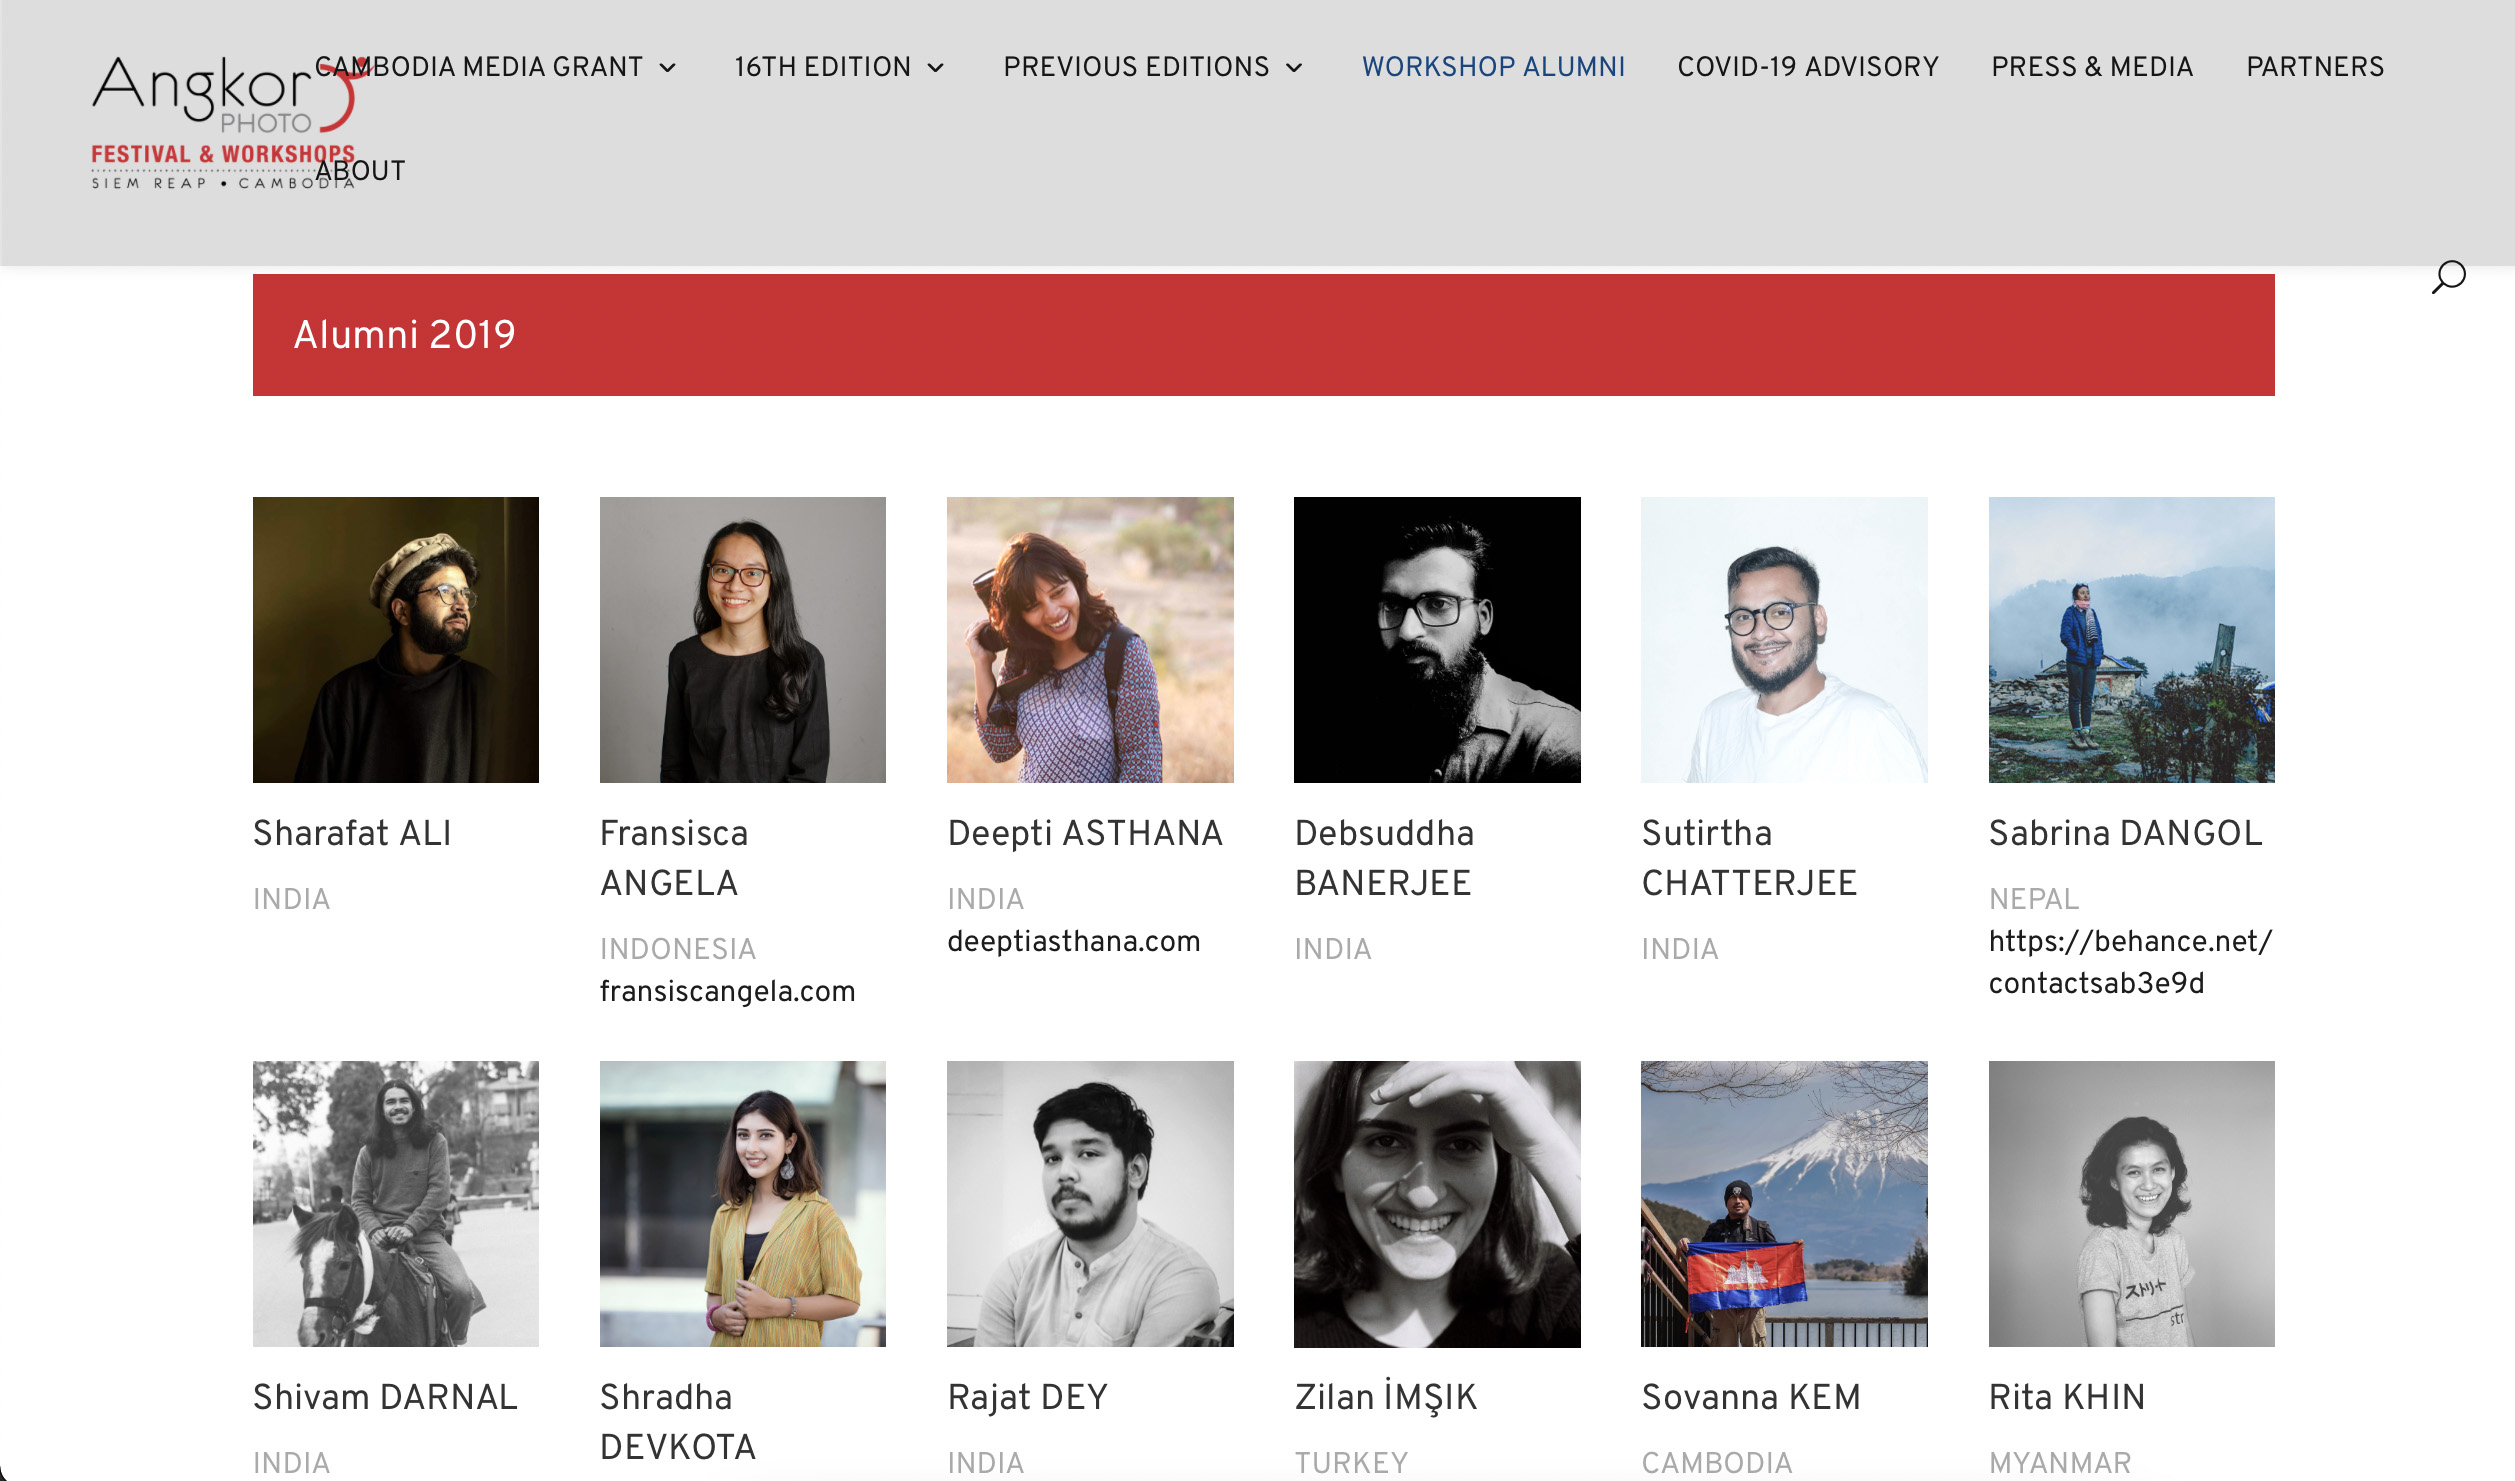Open the About menu item
This screenshot has width=2515, height=1481.
pyautogui.click(x=360, y=171)
